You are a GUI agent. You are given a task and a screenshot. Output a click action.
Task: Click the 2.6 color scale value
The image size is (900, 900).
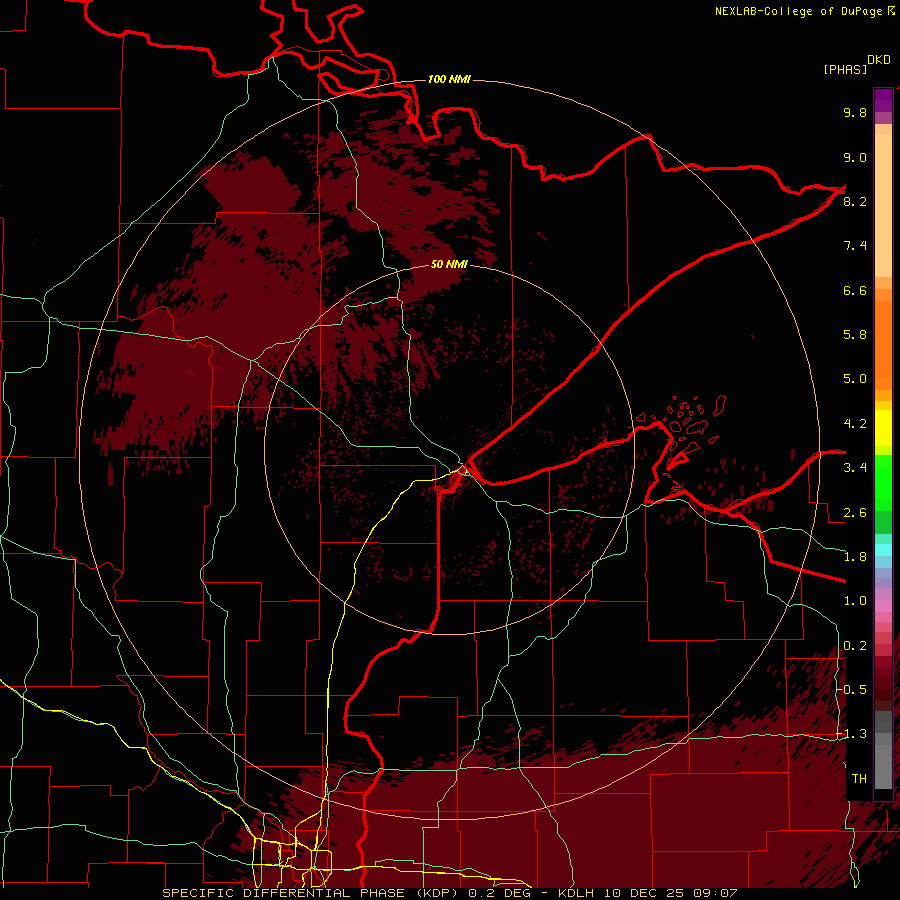[x=855, y=513]
